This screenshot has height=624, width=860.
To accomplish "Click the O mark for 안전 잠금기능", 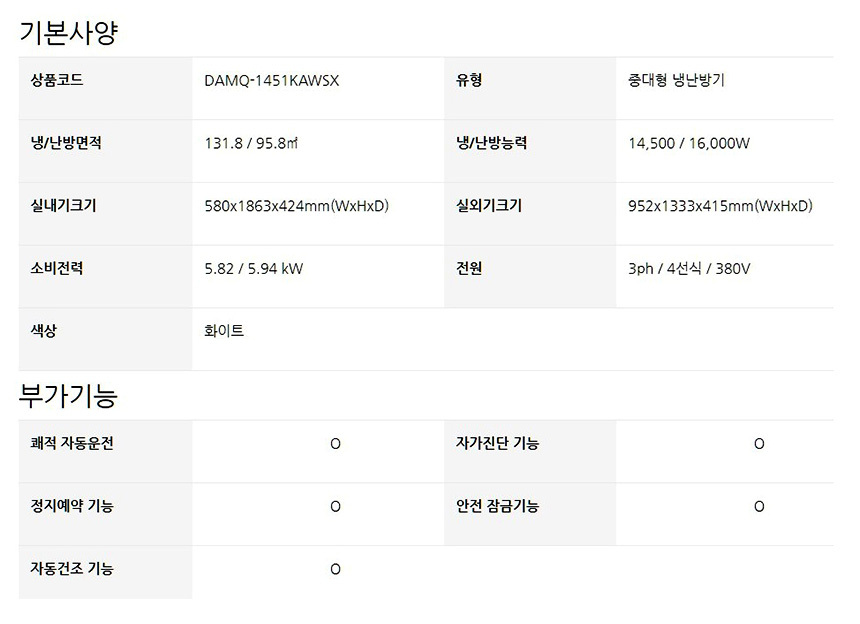I will (x=759, y=507).
